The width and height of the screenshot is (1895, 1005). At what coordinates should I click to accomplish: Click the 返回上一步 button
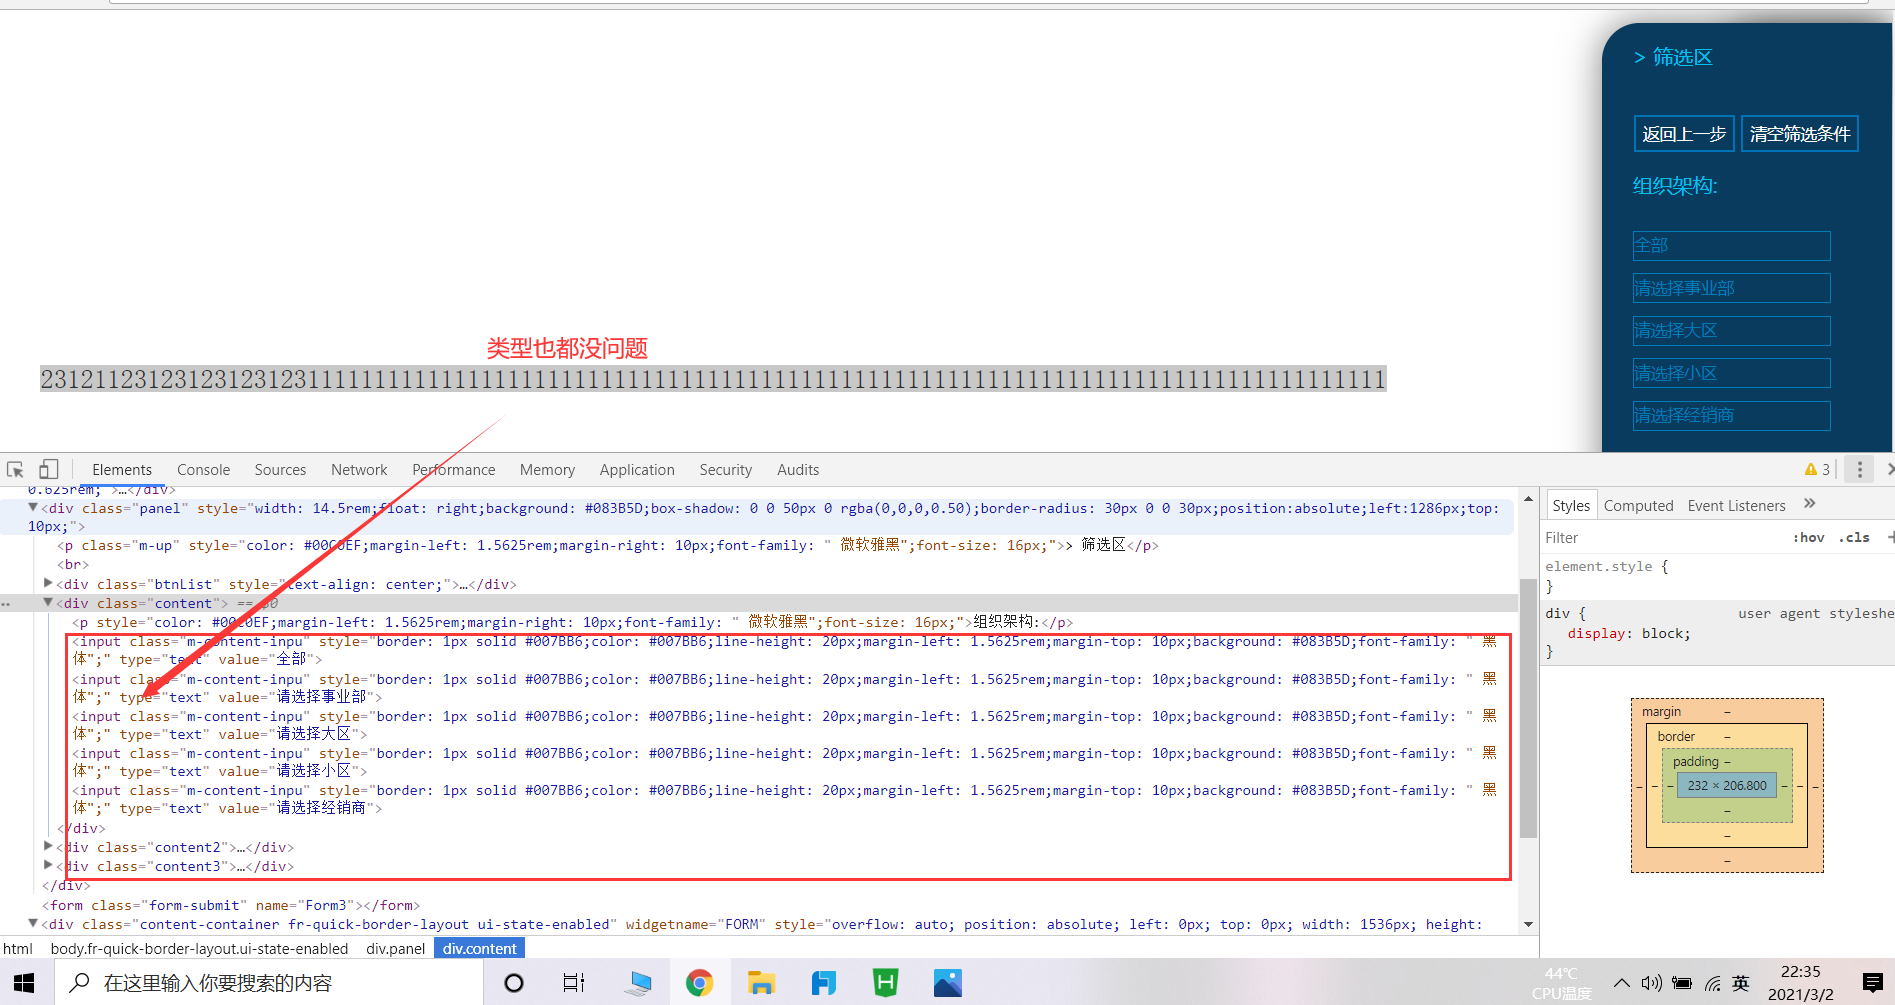1684,133
